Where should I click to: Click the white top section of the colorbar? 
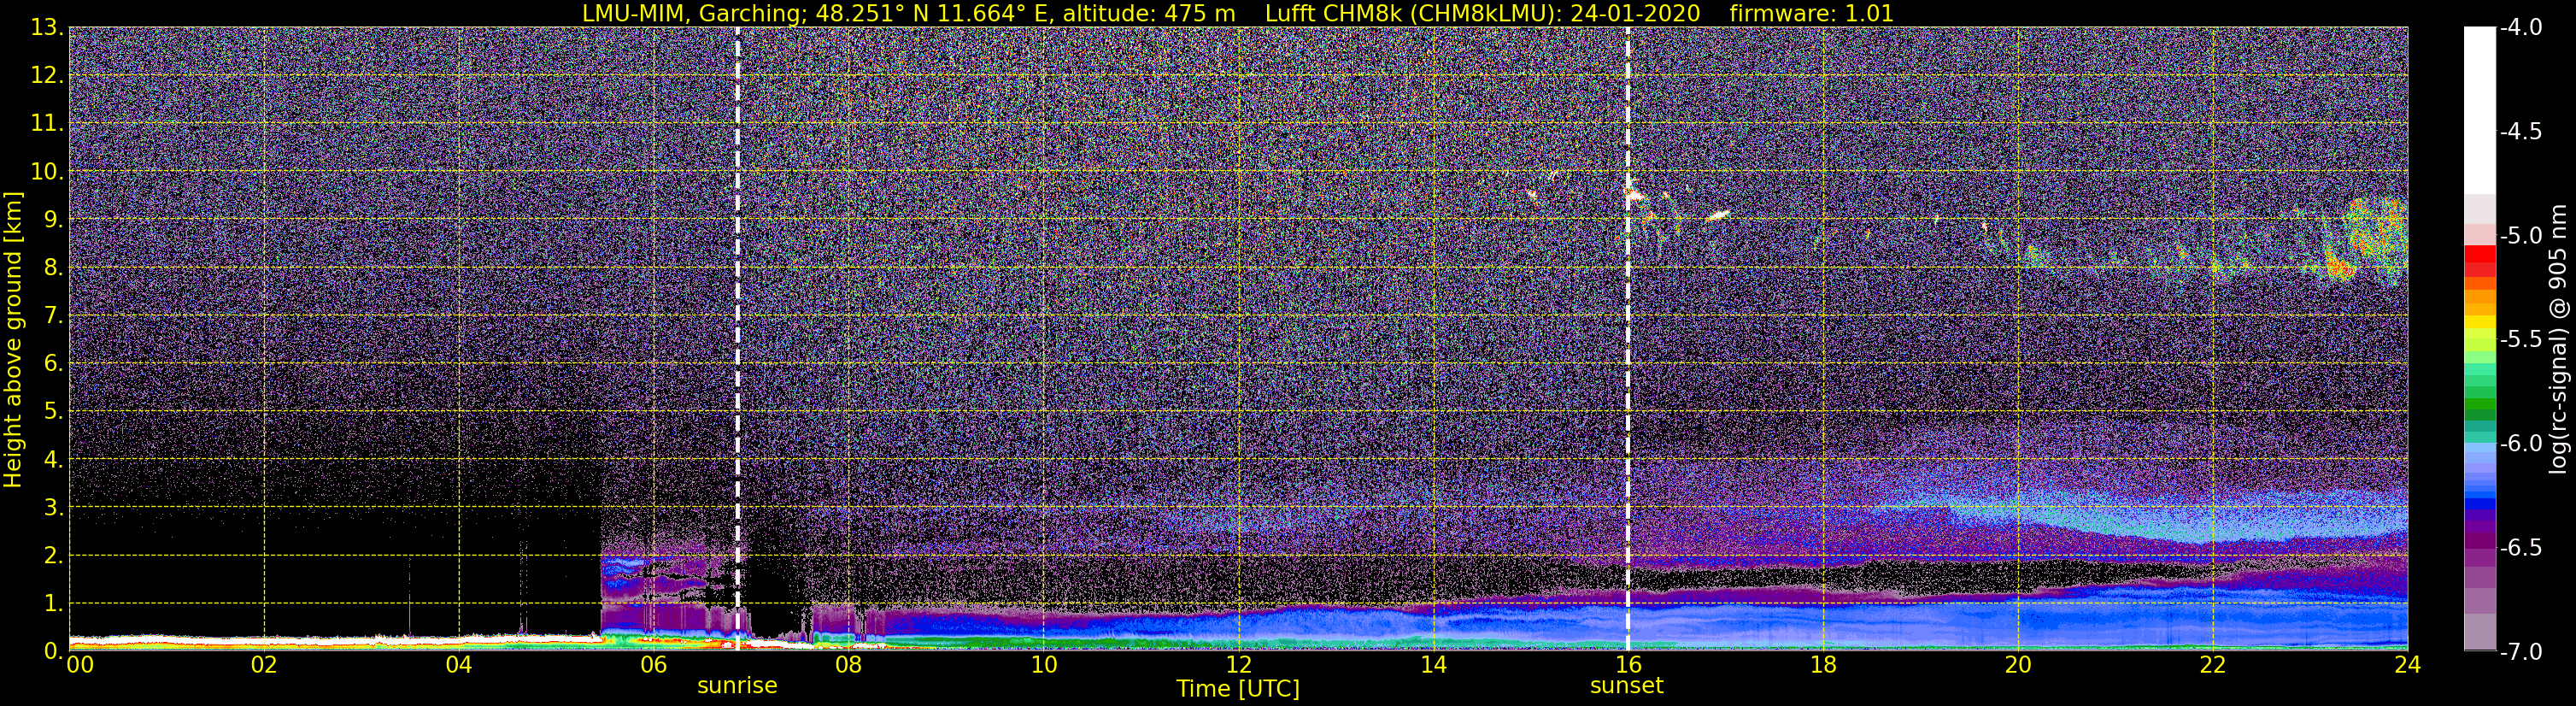pos(2480,110)
